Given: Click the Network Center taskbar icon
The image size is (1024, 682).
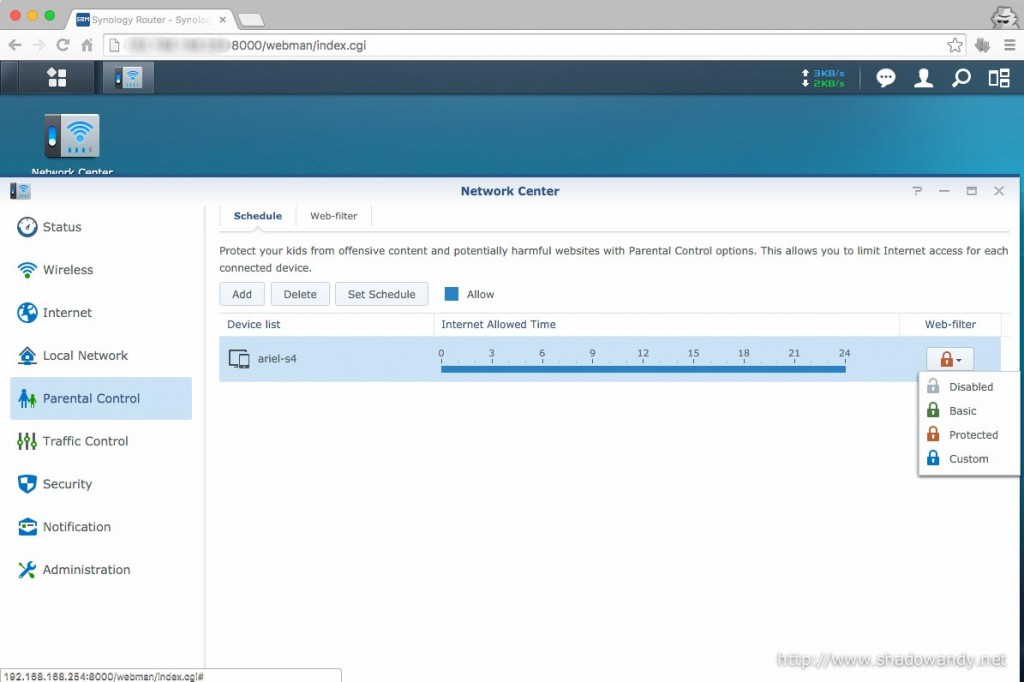Looking at the screenshot, I should (x=128, y=78).
